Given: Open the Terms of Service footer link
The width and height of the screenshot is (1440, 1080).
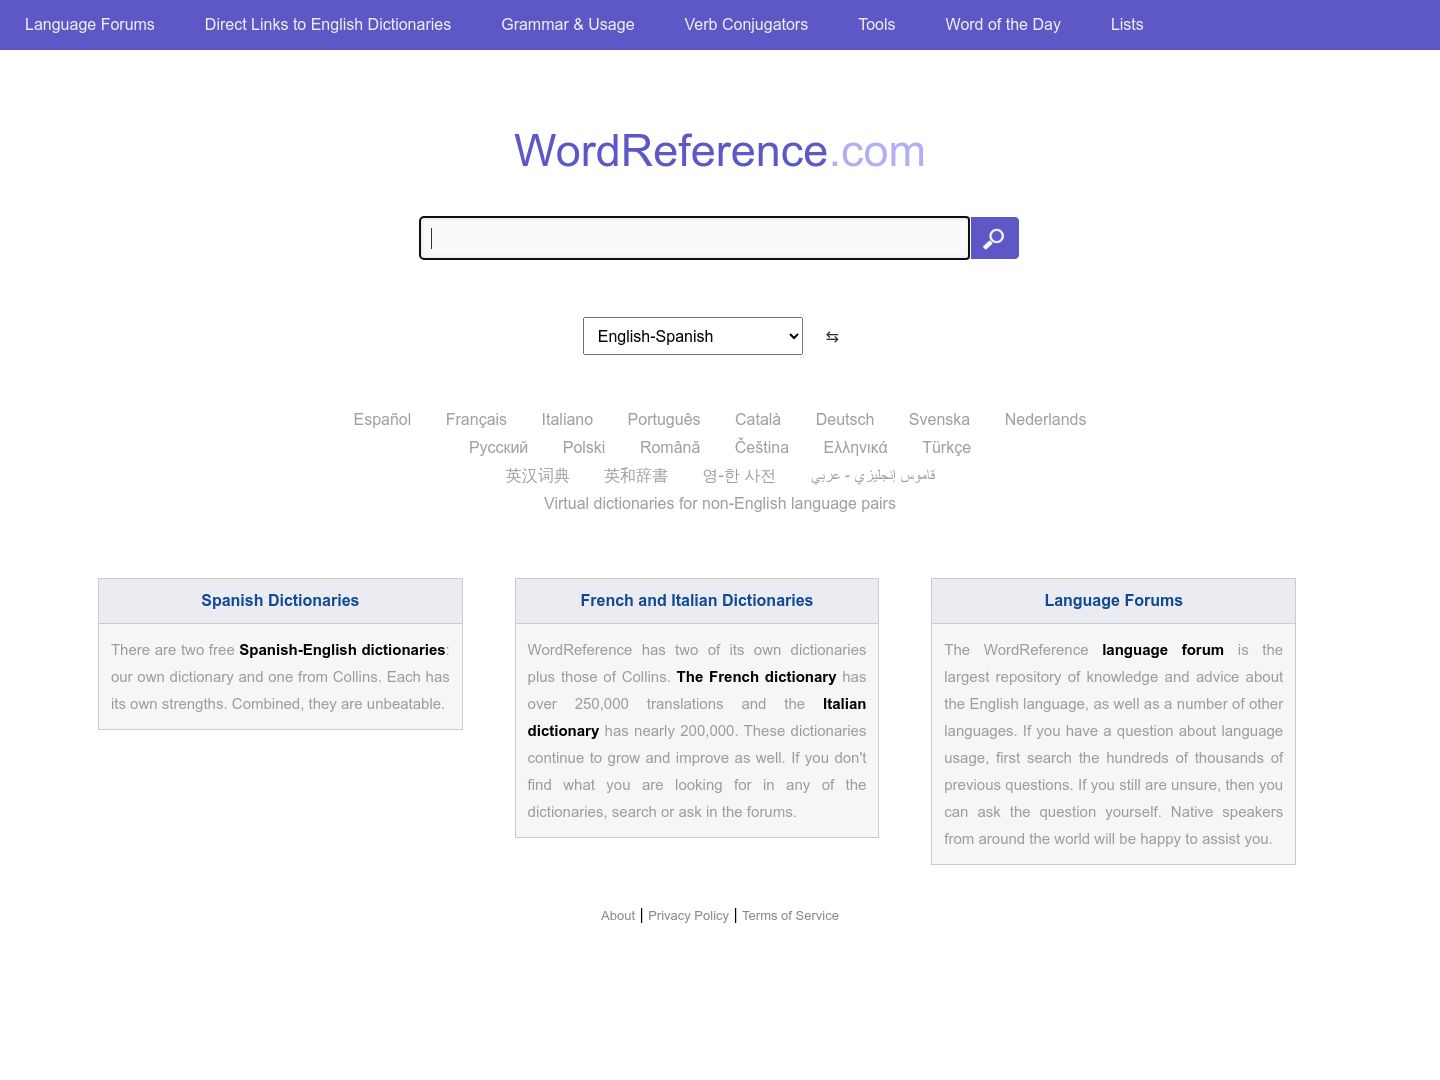Looking at the screenshot, I should coord(790,915).
